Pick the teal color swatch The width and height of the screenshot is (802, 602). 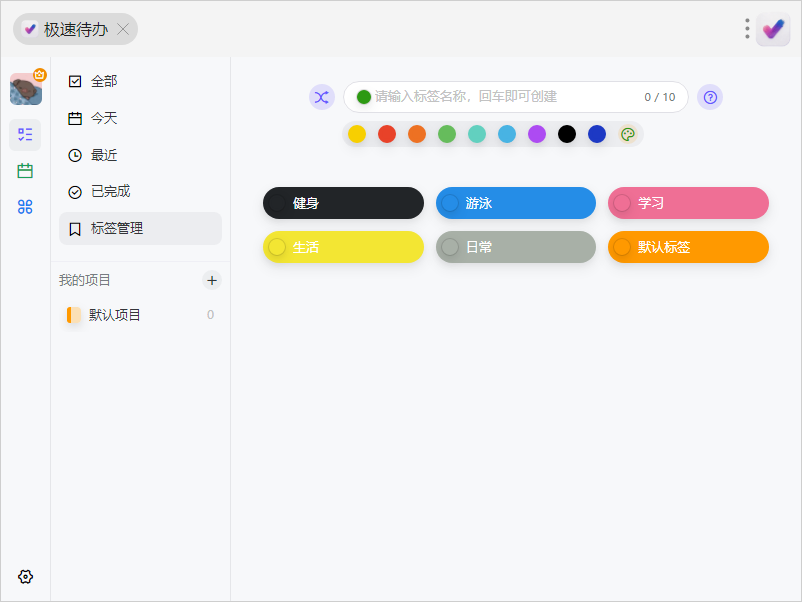coord(477,135)
